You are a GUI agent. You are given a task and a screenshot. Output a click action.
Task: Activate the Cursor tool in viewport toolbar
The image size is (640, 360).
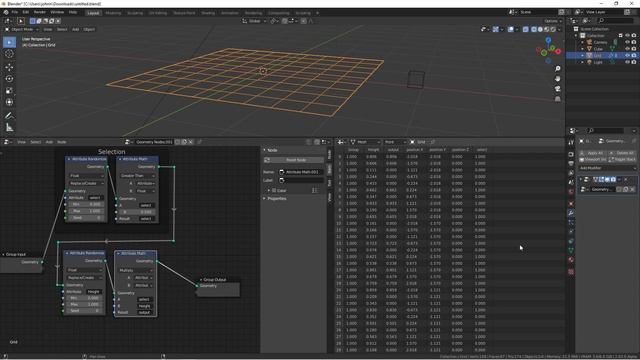9,54
